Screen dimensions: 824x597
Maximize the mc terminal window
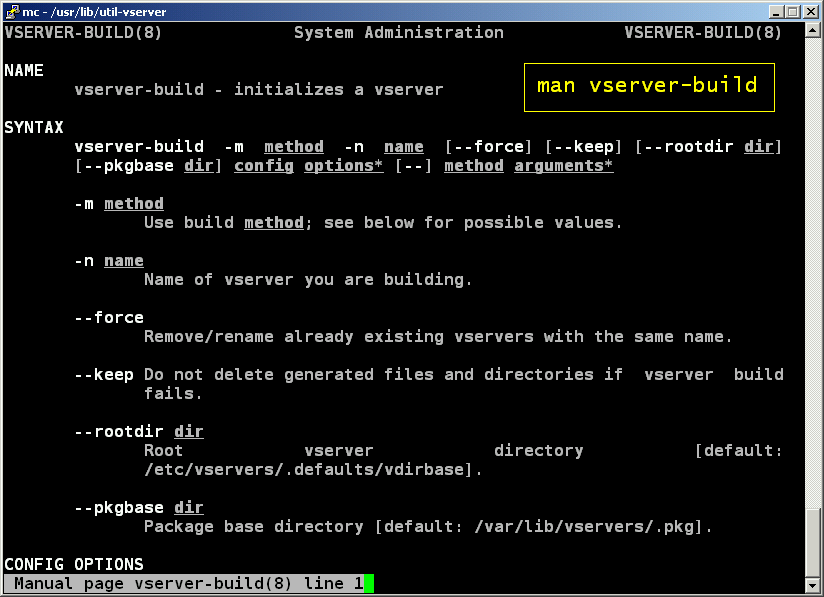(x=793, y=11)
